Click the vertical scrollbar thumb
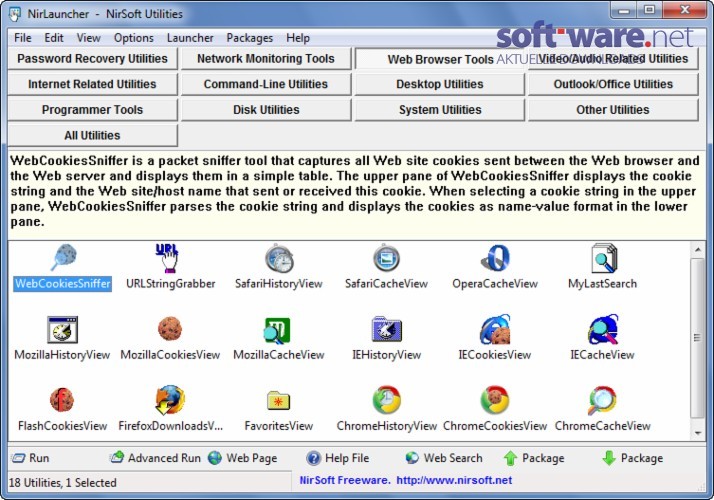The image size is (714, 500). pyautogui.click(x=697, y=338)
